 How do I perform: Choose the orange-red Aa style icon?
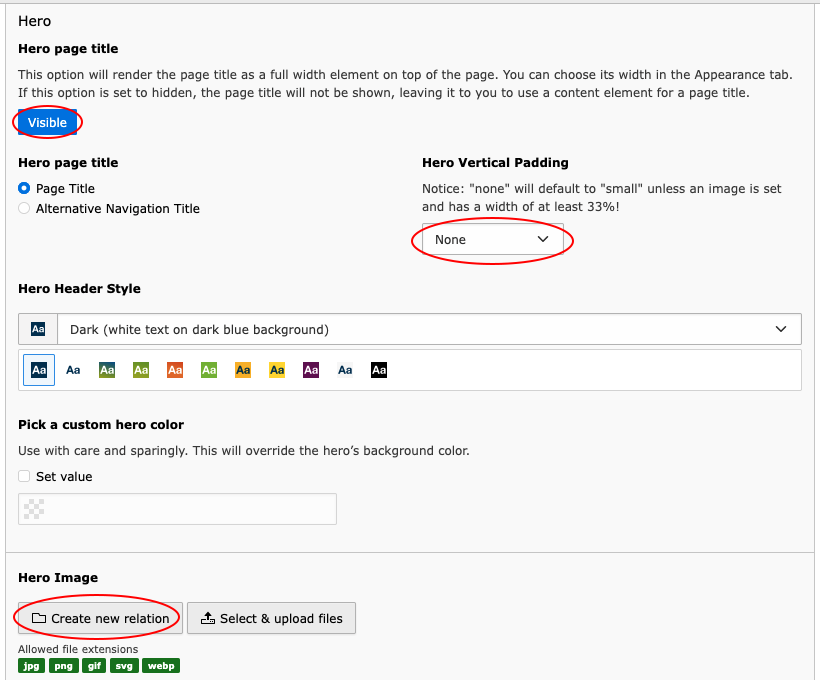[175, 370]
